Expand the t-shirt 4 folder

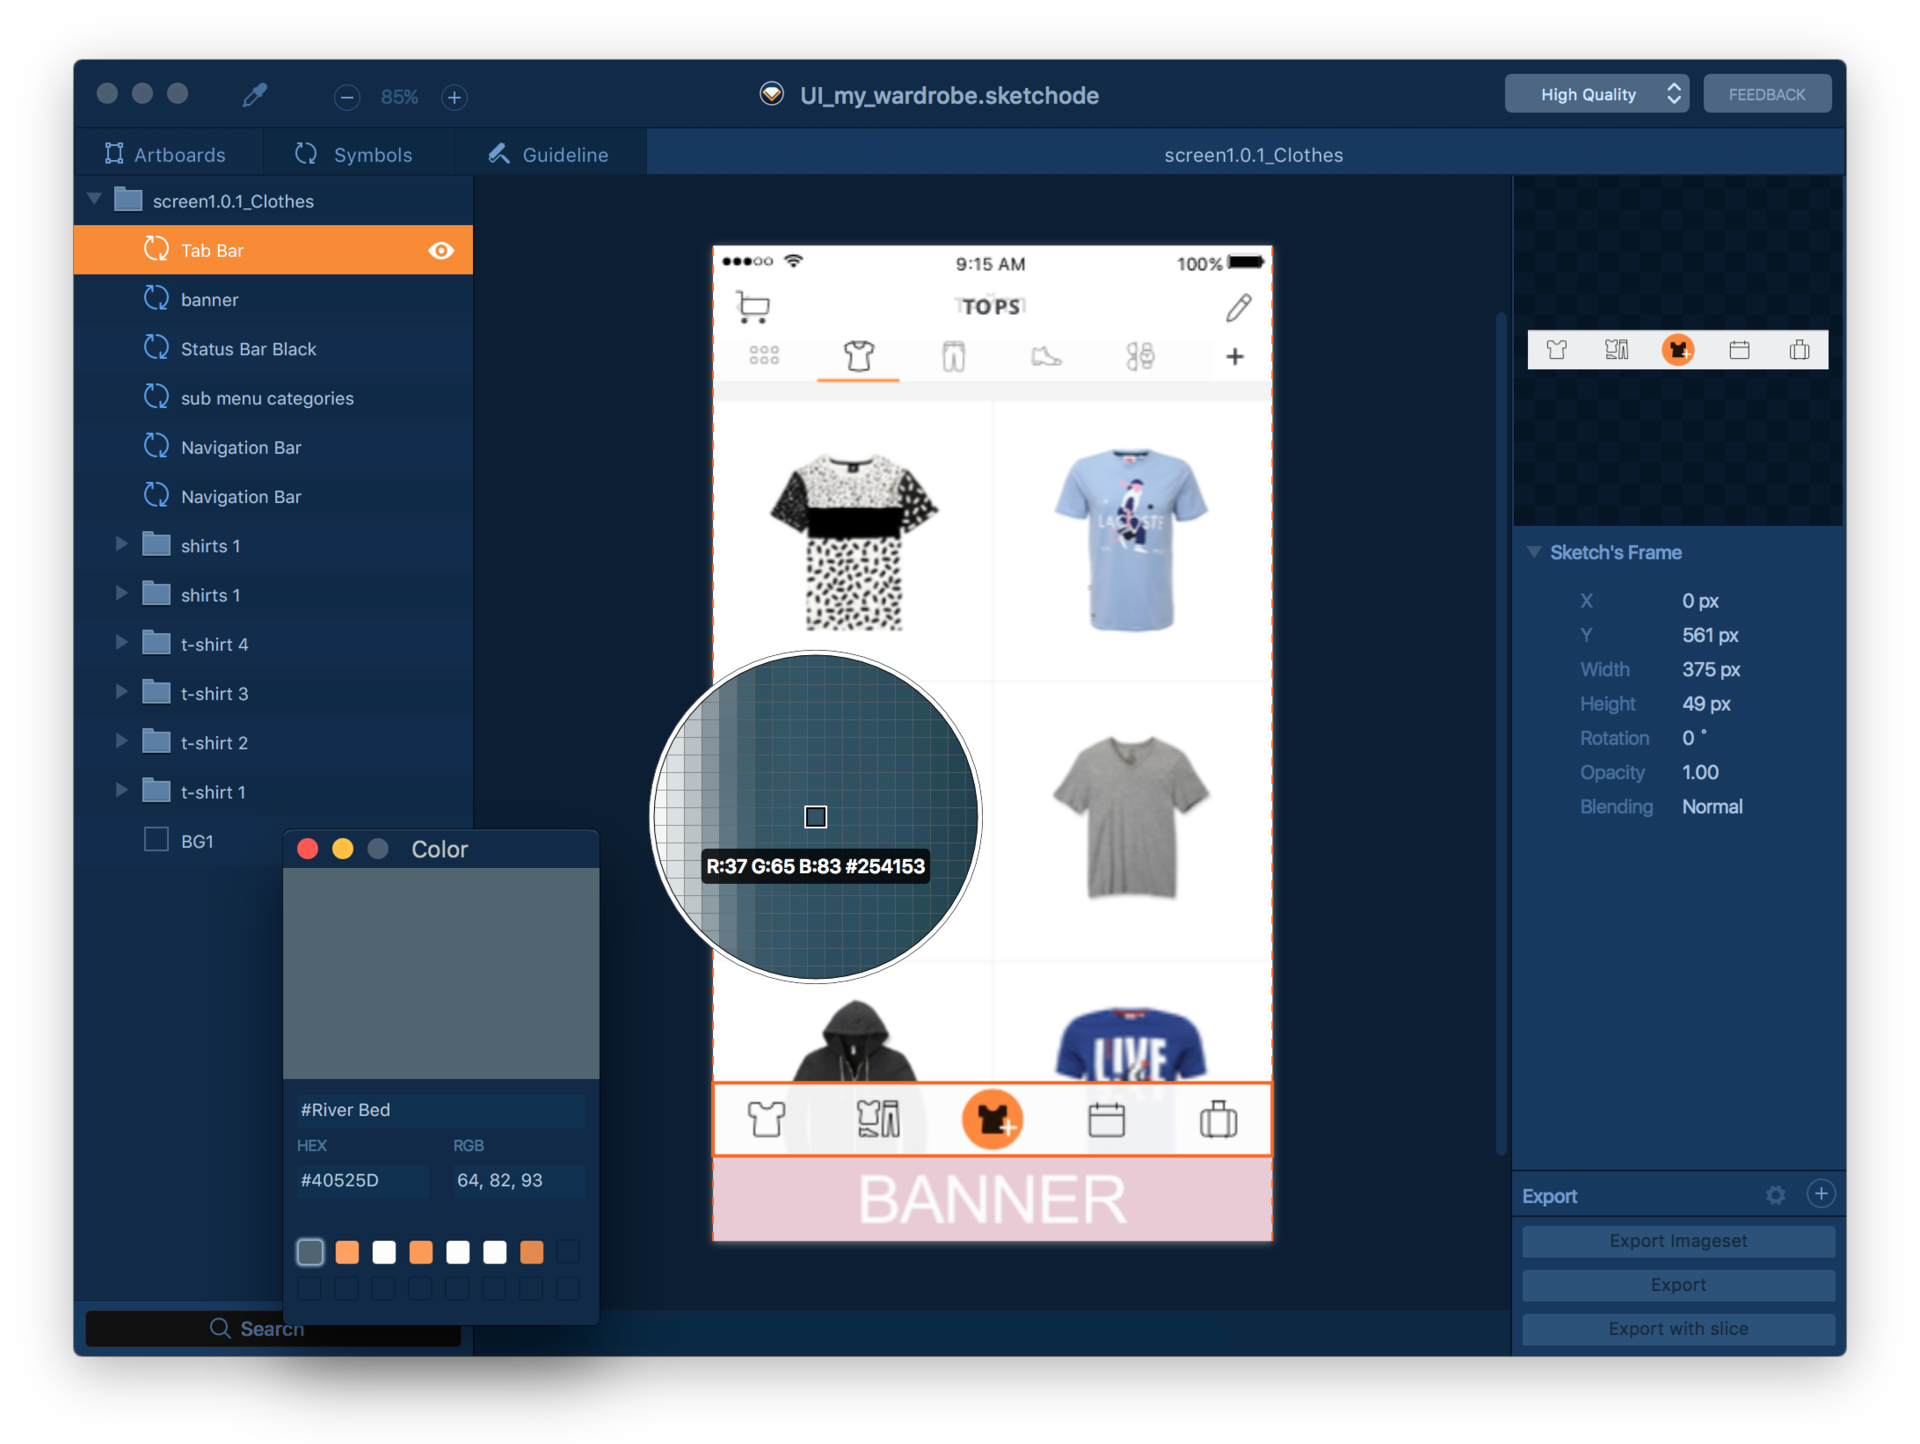(121, 643)
